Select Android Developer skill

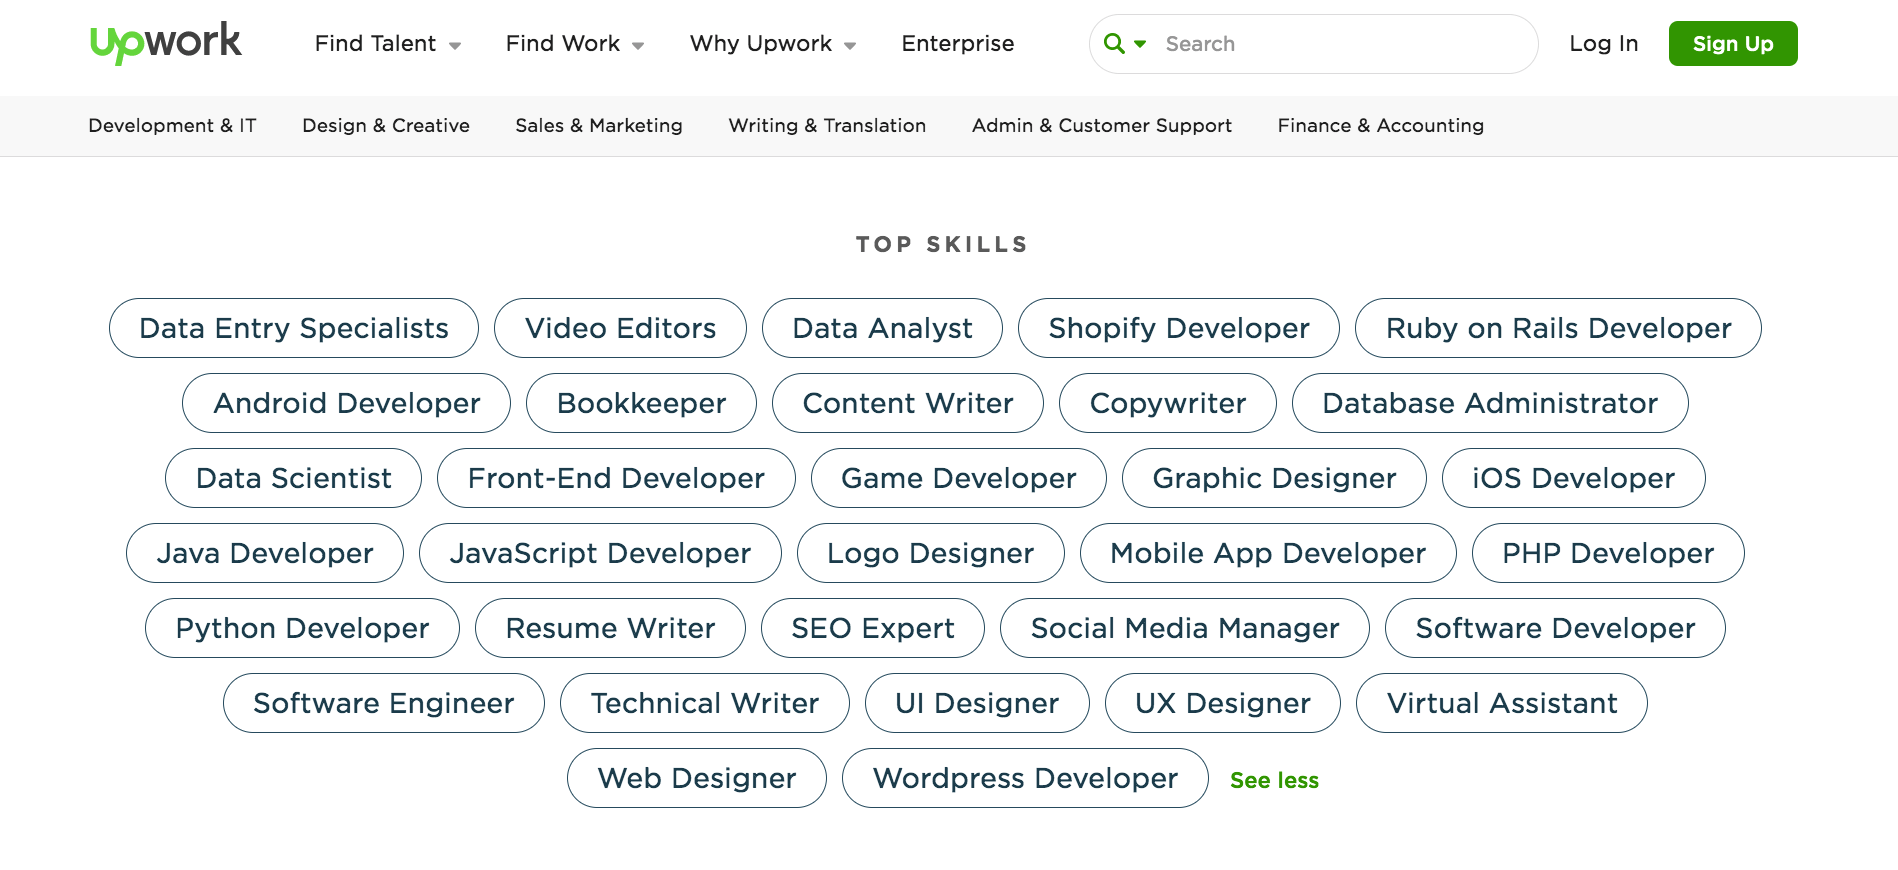[346, 403]
